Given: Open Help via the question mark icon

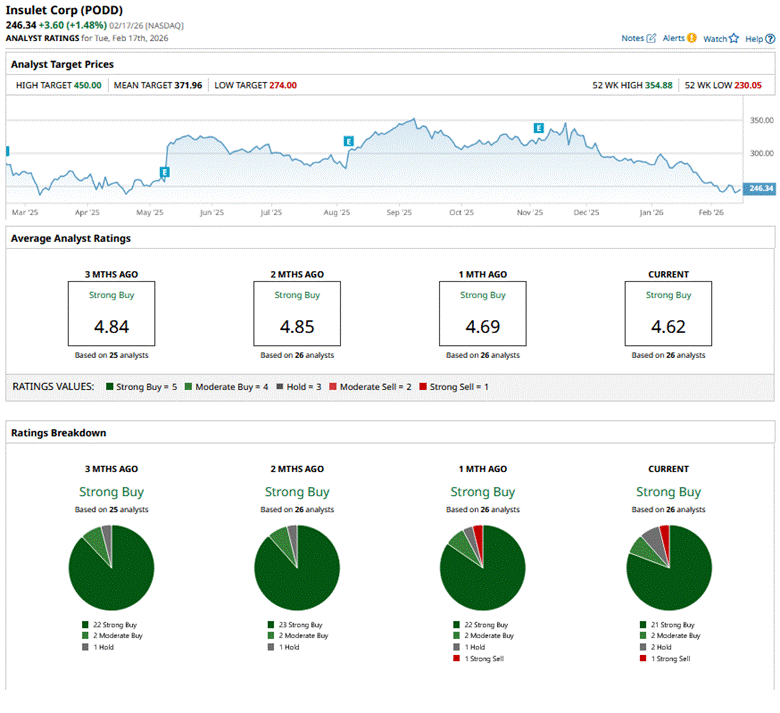Looking at the screenshot, I should pyautogui.click(x=770, y=38).
